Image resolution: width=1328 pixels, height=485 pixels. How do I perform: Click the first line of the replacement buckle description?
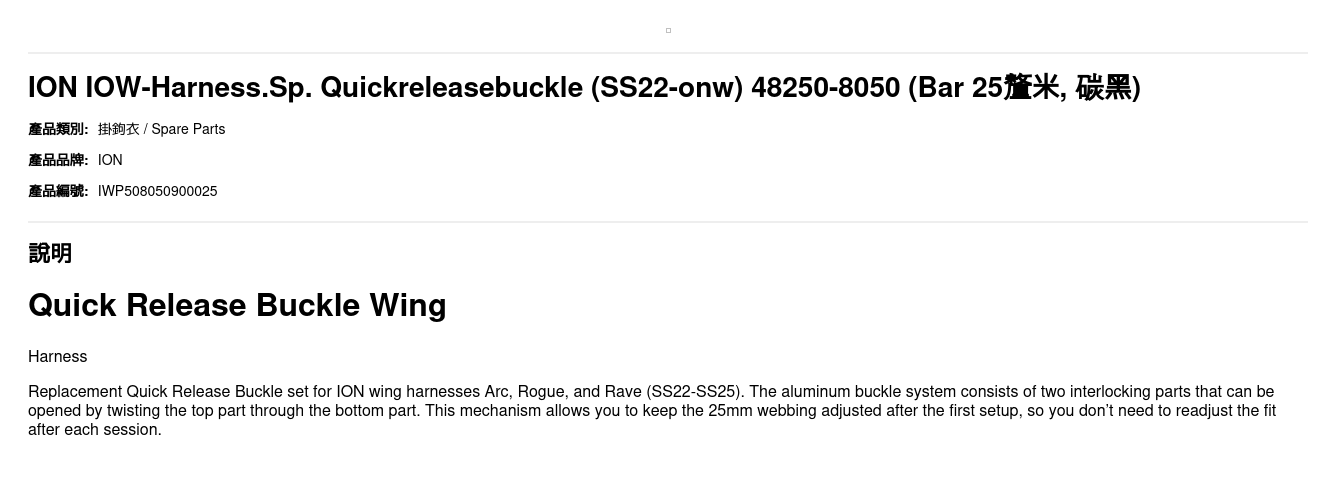tap(651, 392)
